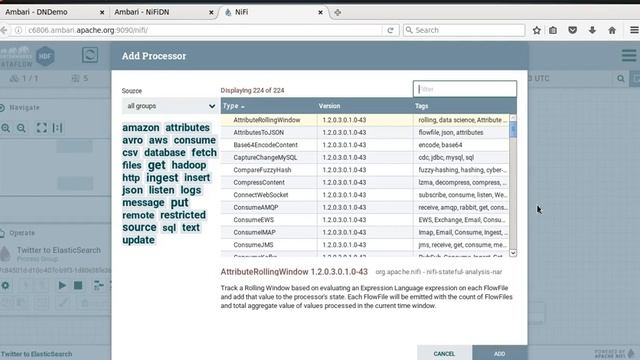Screen dimensions: 640x360
Task: Select the ConnectWebSocket processor
Action: point(364,195)
